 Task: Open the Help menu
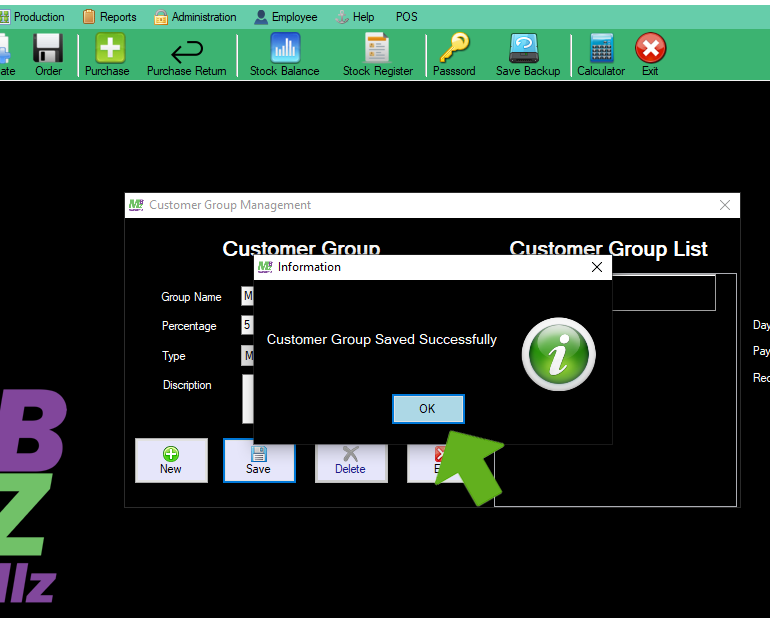click(355, 17)
